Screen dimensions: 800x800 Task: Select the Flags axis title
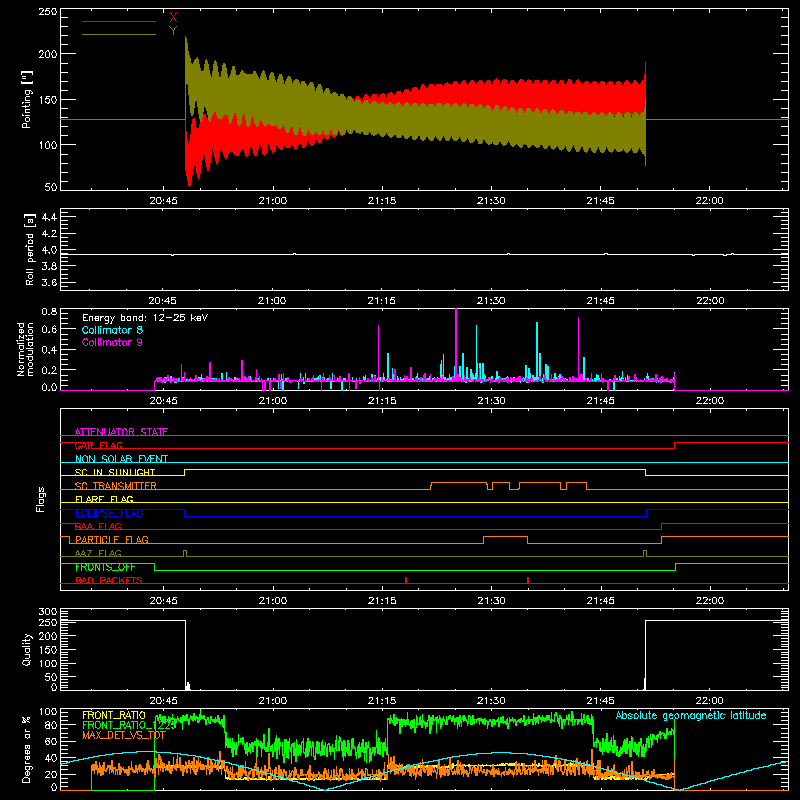[x=40, y=499]
